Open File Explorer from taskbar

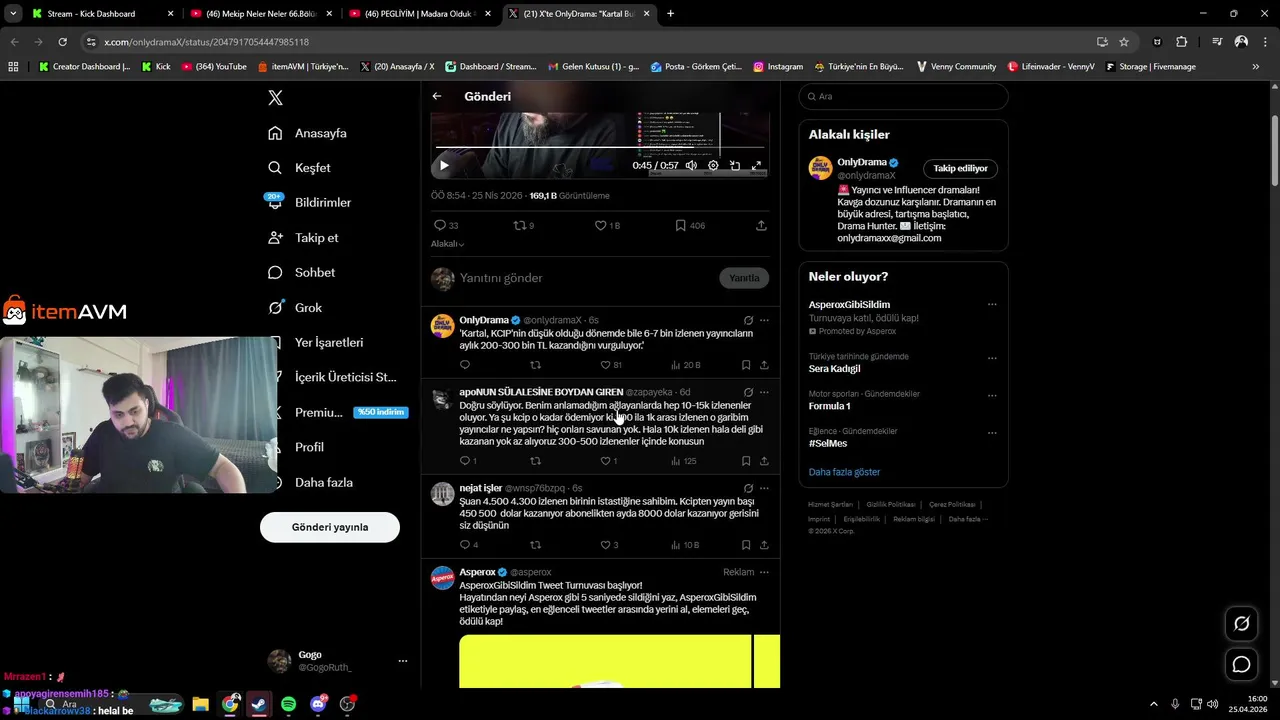point(200,704)
